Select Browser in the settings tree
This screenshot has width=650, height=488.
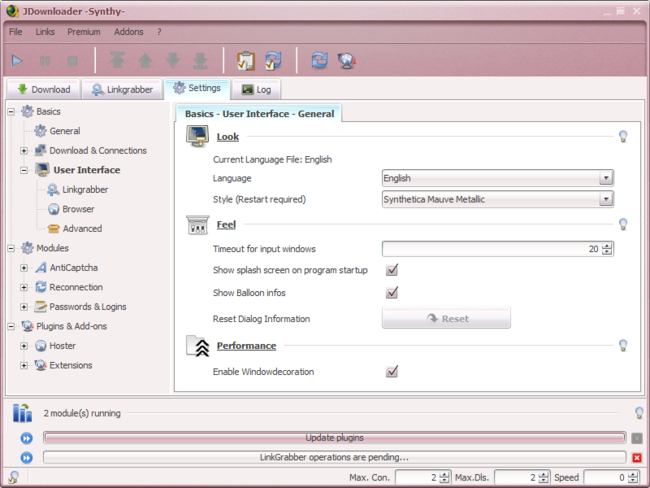click(78, 209)
